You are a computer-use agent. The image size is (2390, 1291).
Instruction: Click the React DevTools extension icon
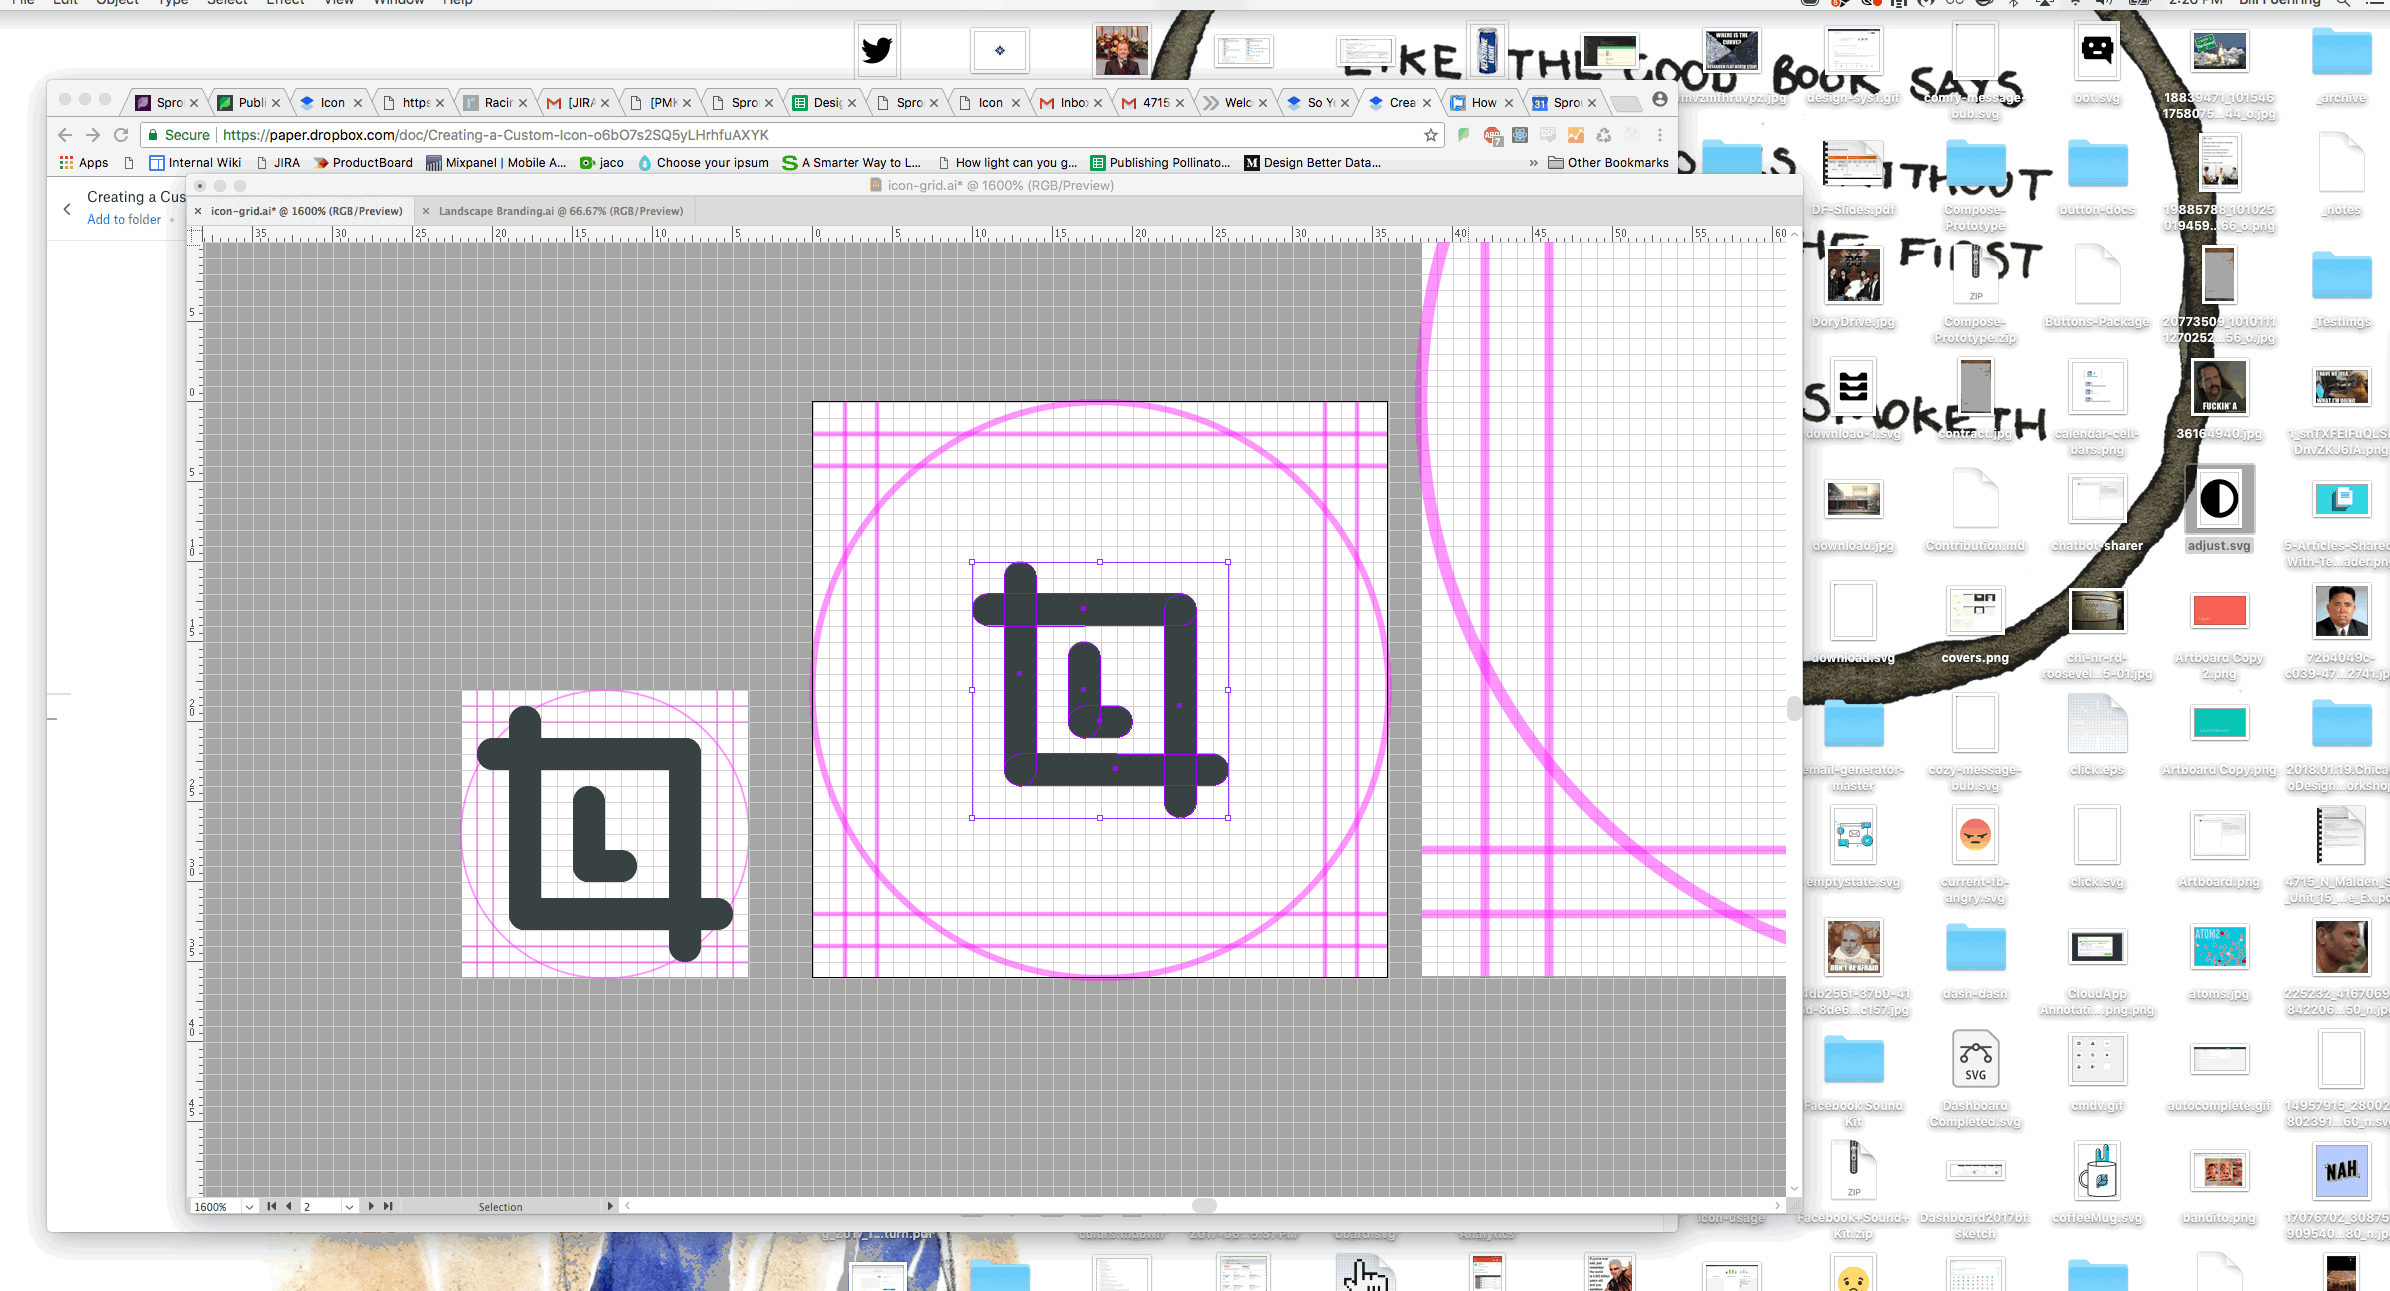1520,135
